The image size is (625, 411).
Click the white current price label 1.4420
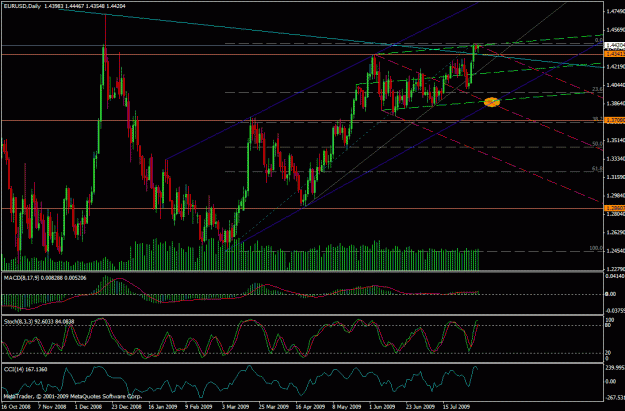(614, 45)
